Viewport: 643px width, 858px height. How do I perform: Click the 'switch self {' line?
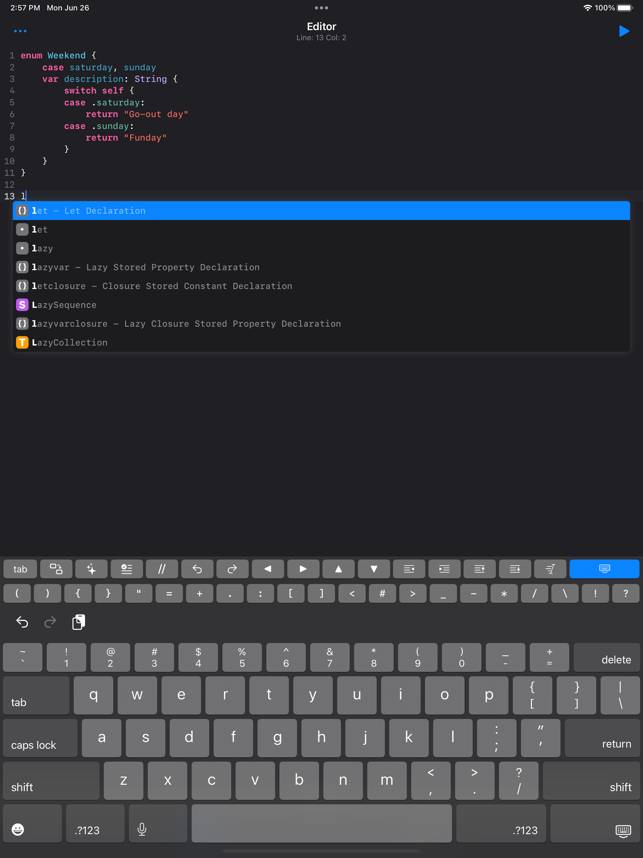tap(99, 91)
